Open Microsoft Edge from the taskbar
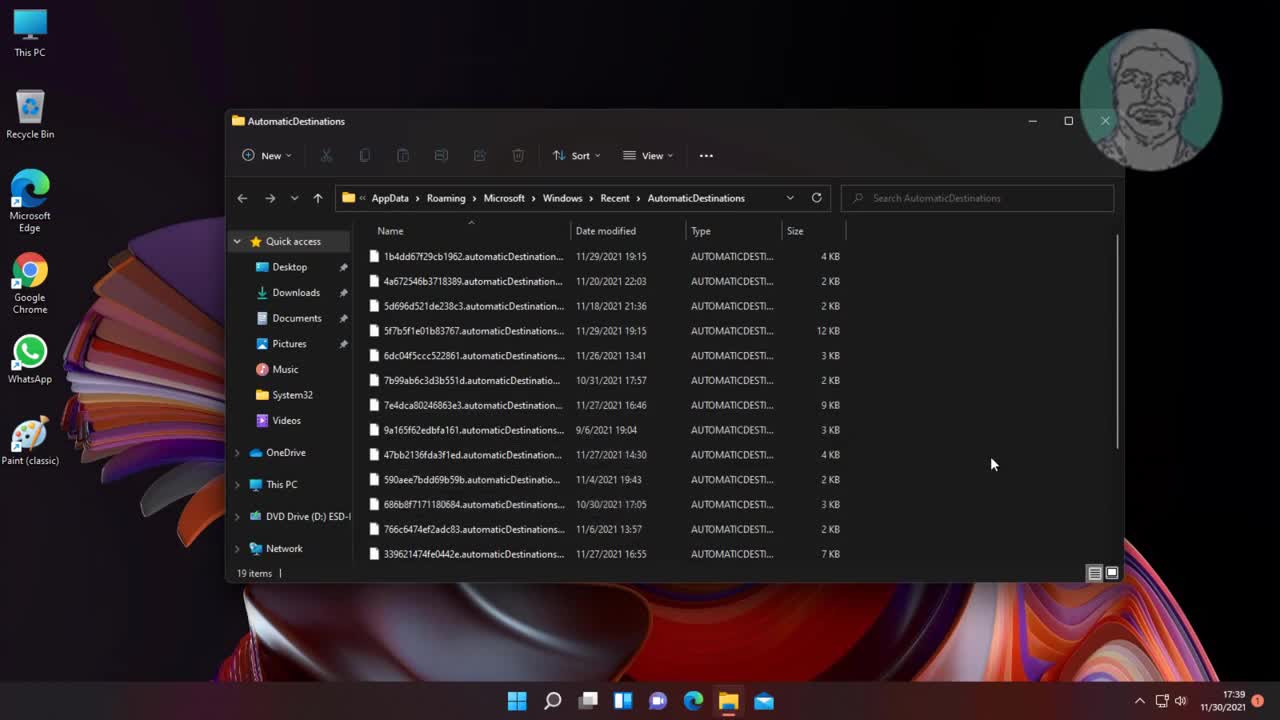The height and width of the screenshot is (720, 1280). 693,701
